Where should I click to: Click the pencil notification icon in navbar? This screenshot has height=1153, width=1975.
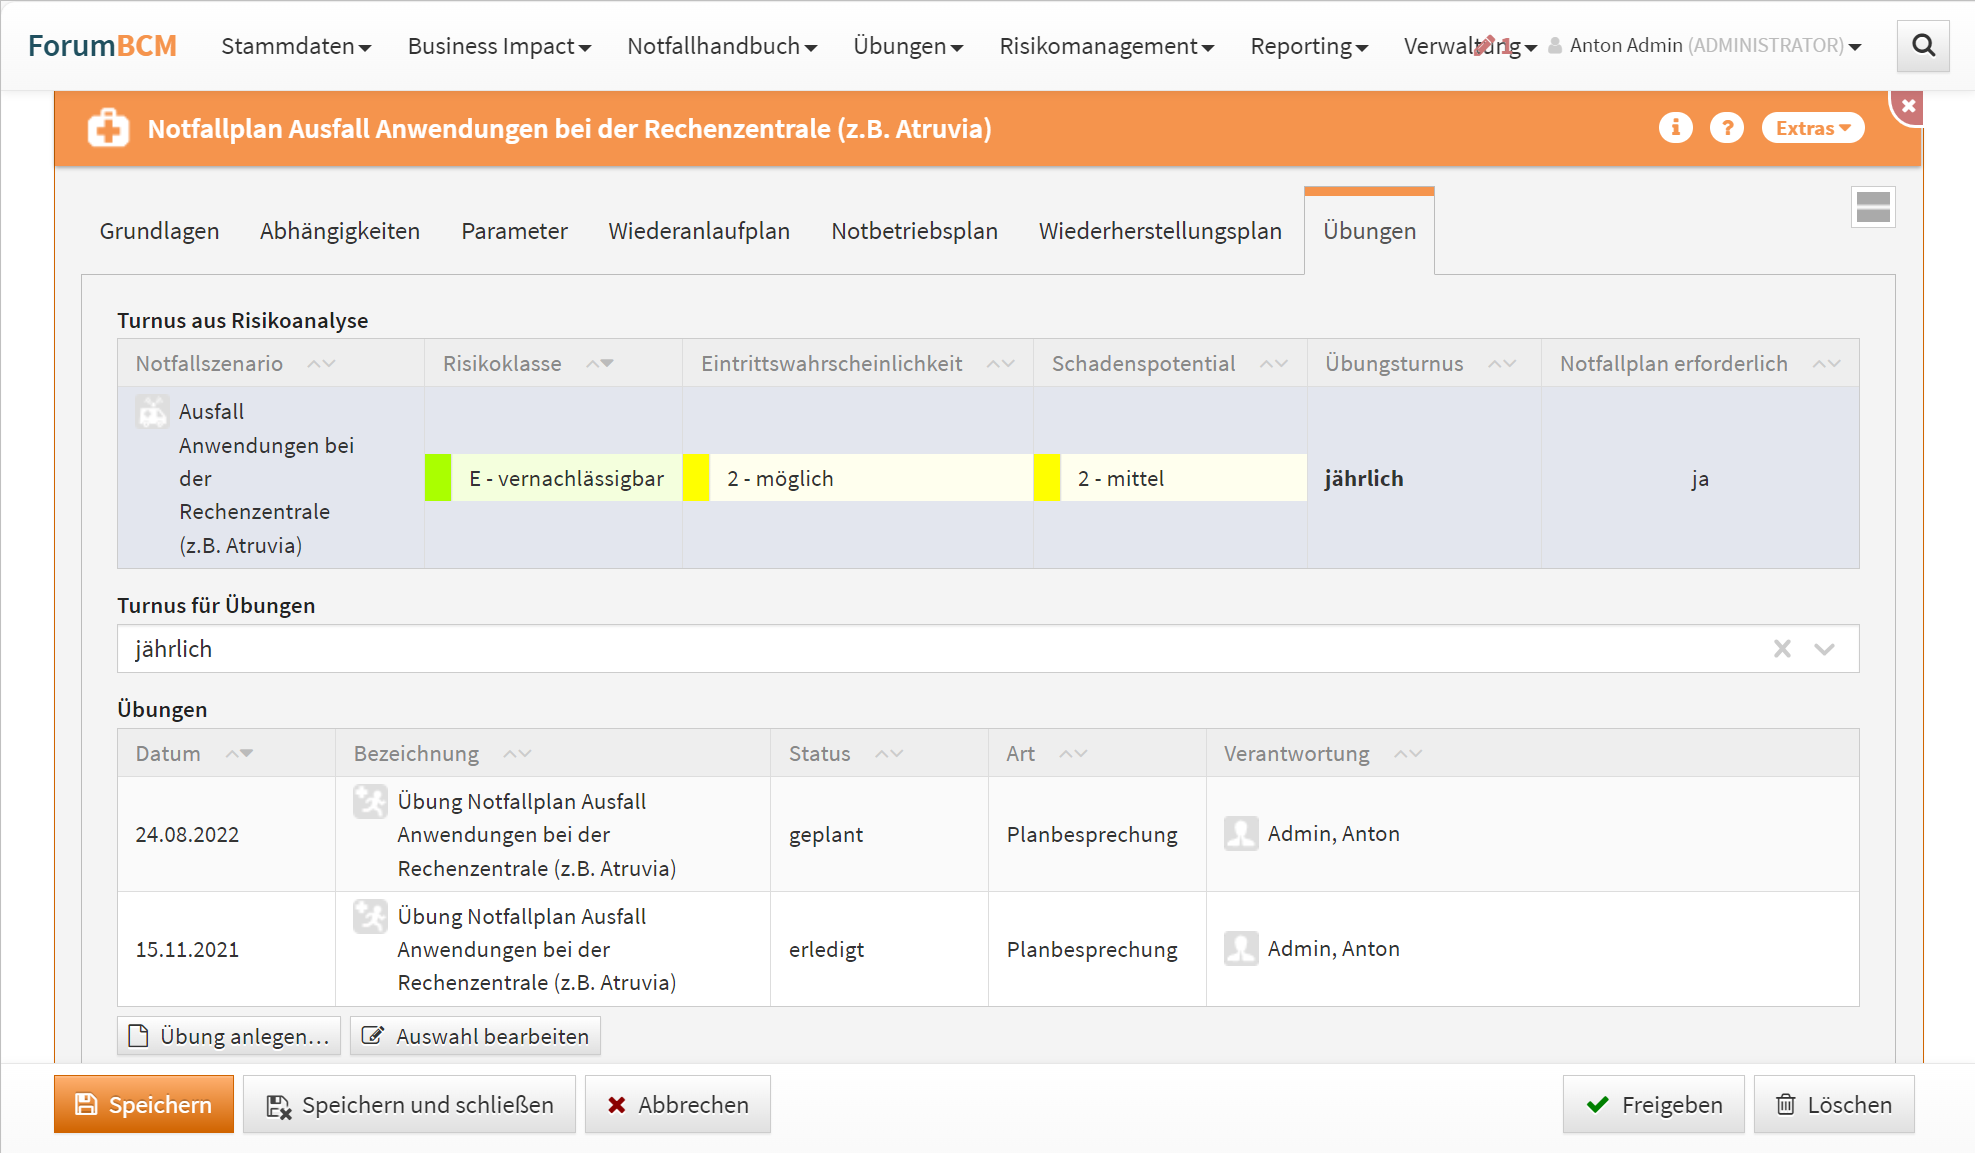coord(1485,44)
